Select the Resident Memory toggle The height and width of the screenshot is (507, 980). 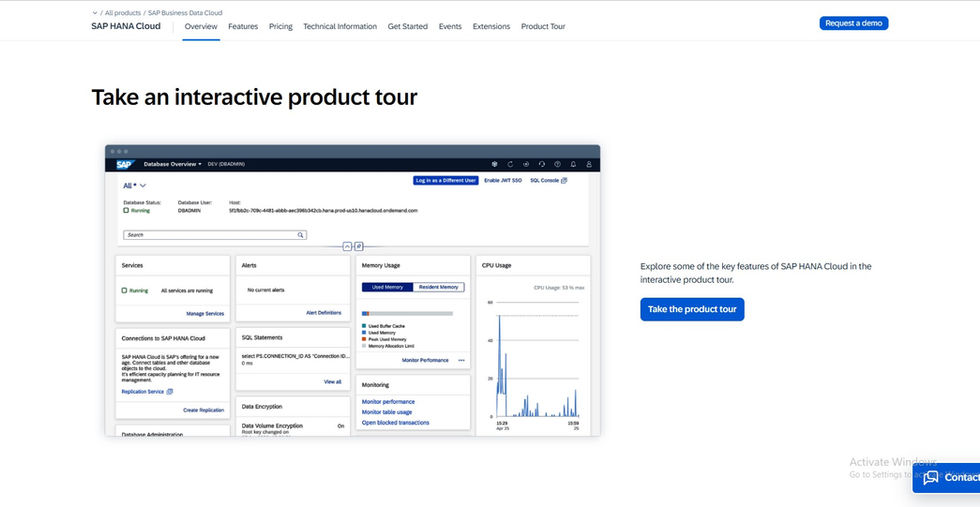[439, 287]
